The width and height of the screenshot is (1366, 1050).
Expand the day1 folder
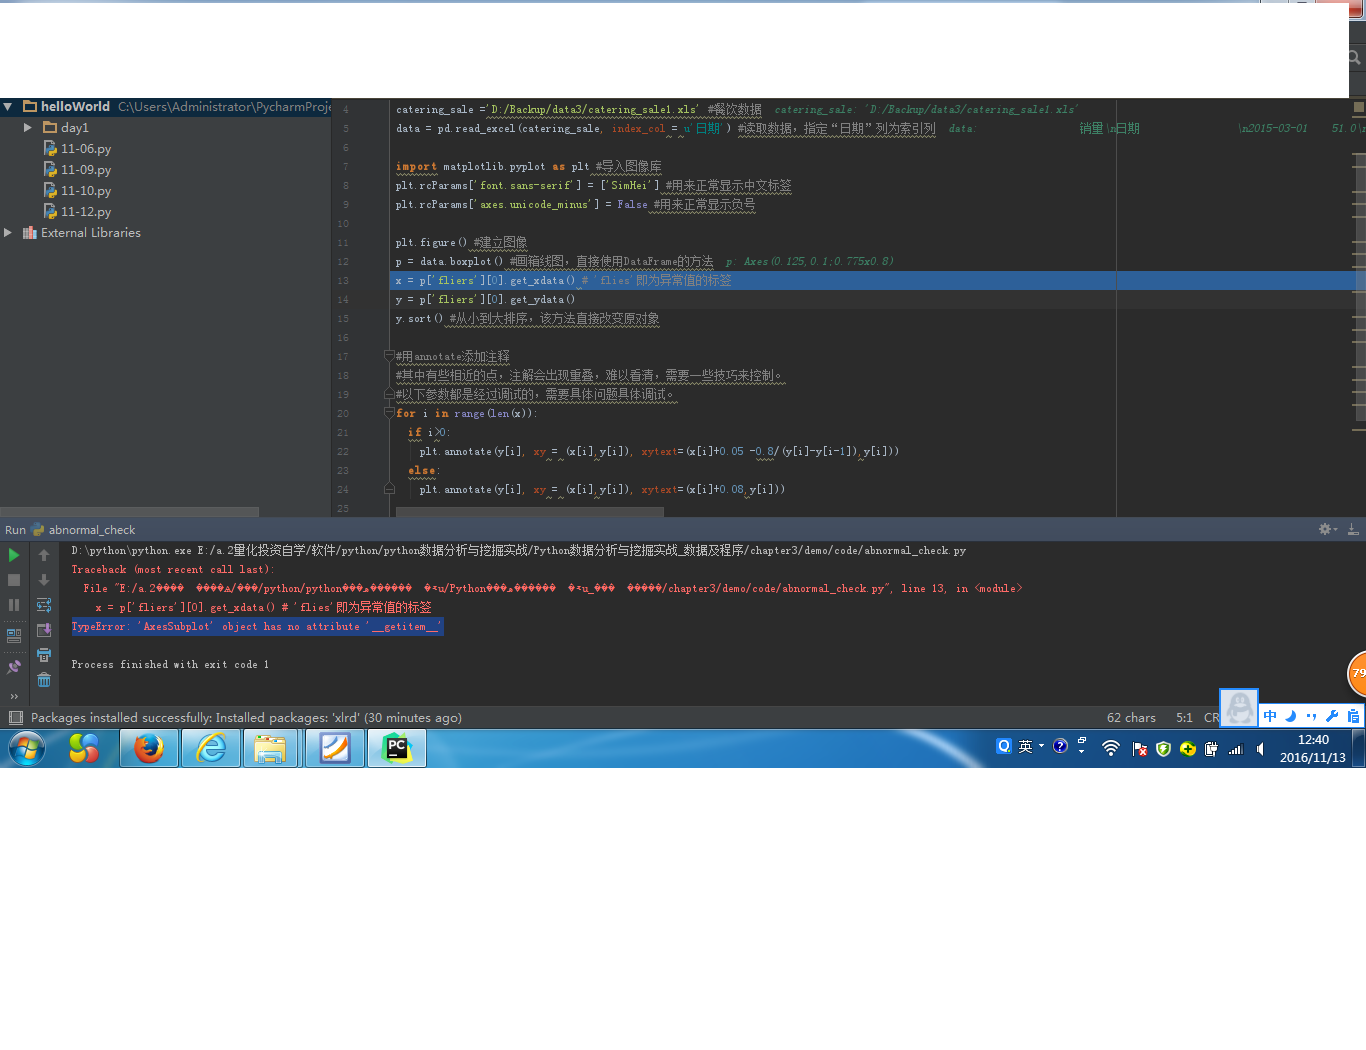click(x=28, y=128)
